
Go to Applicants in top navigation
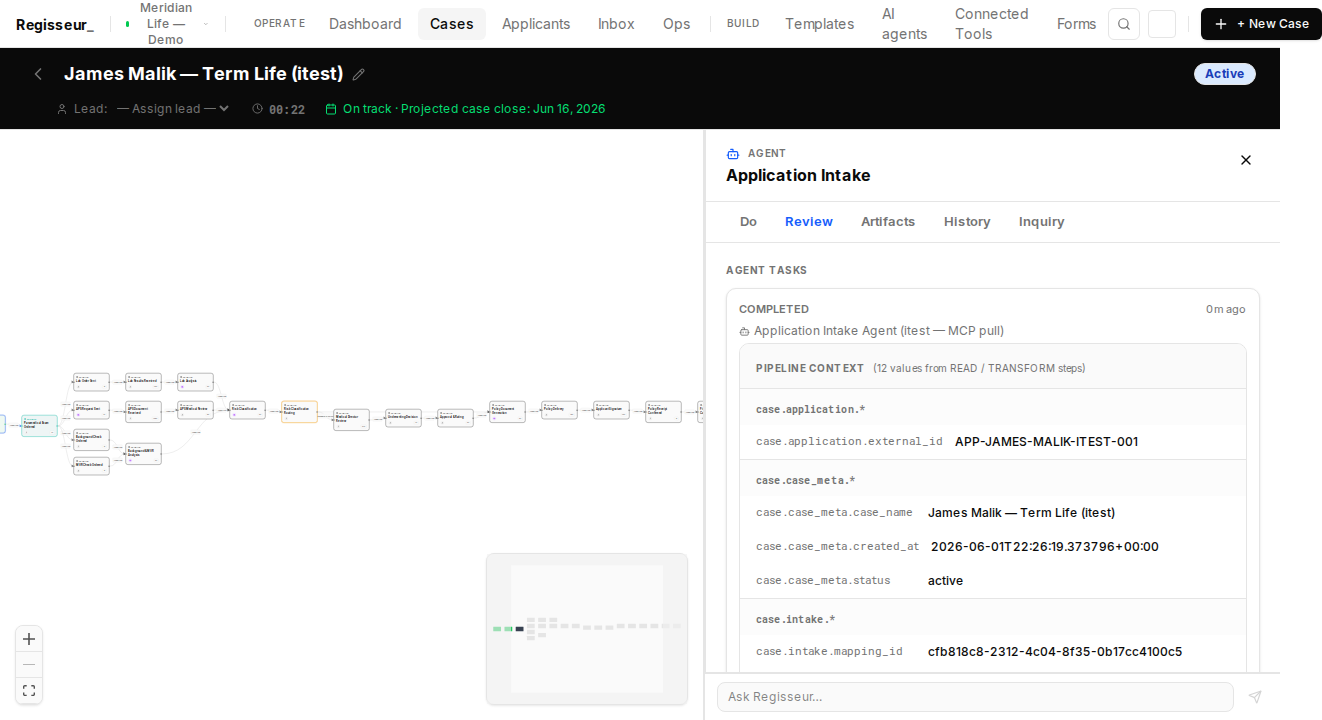pyautogui.click(x=536, y=24)
